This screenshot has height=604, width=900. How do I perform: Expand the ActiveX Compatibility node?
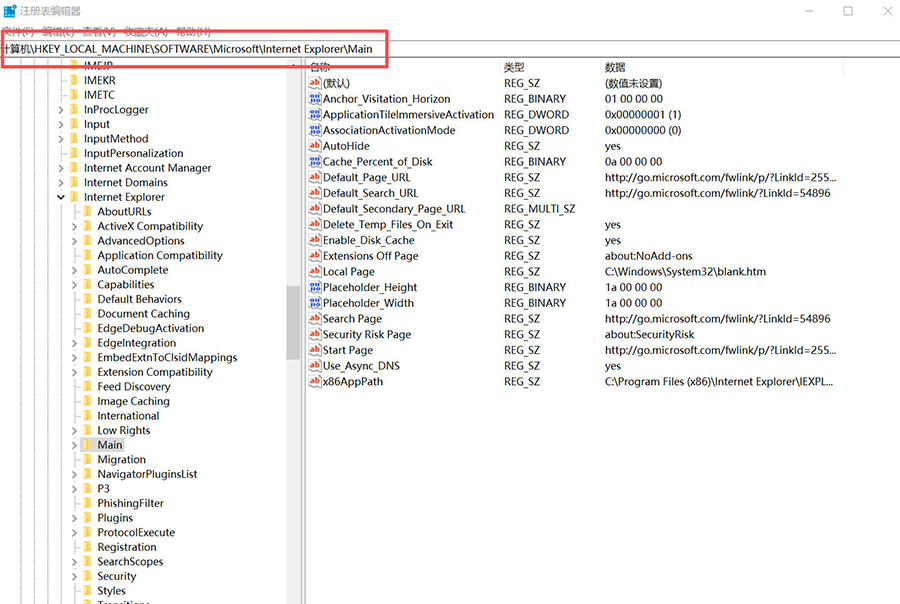click(x=73, y=226)
